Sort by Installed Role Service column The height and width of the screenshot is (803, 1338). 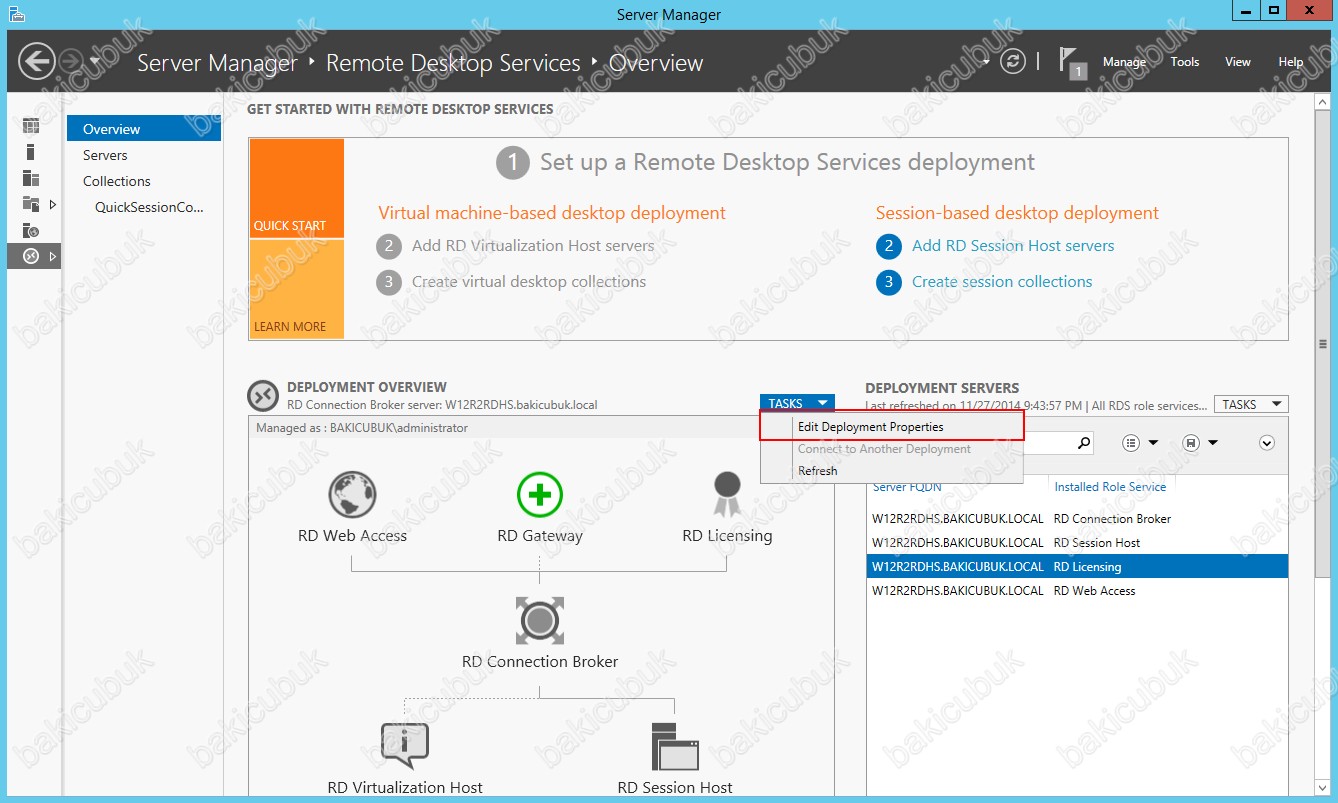1110,486
